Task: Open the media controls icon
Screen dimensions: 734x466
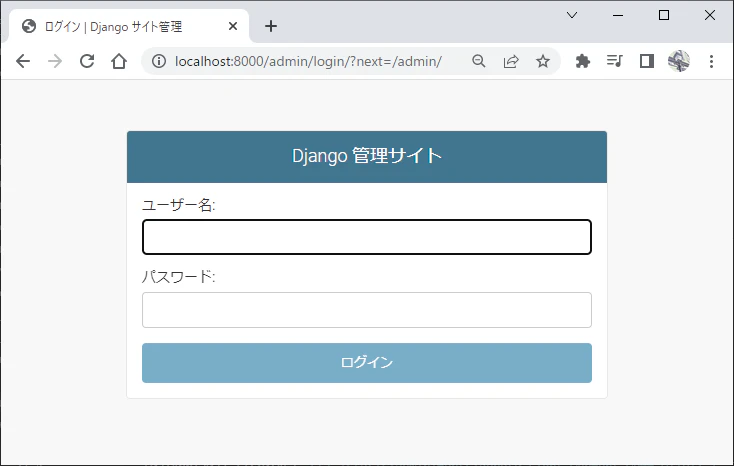Action: pyautogui.click(x=615, y=61)
